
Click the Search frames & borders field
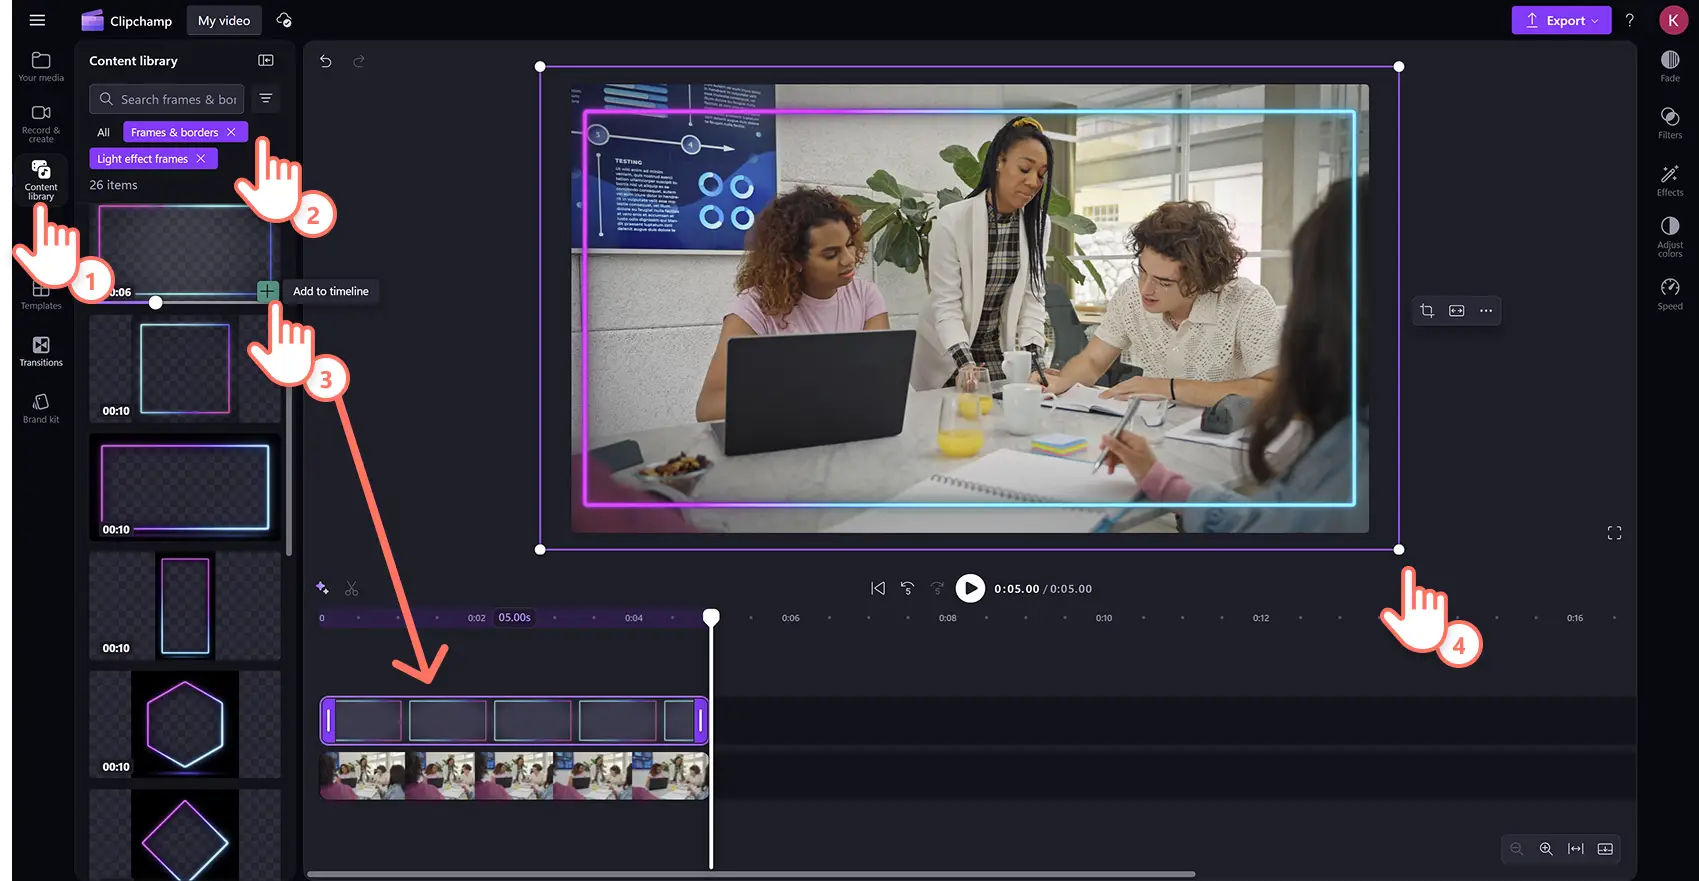(x=167, y=99)
